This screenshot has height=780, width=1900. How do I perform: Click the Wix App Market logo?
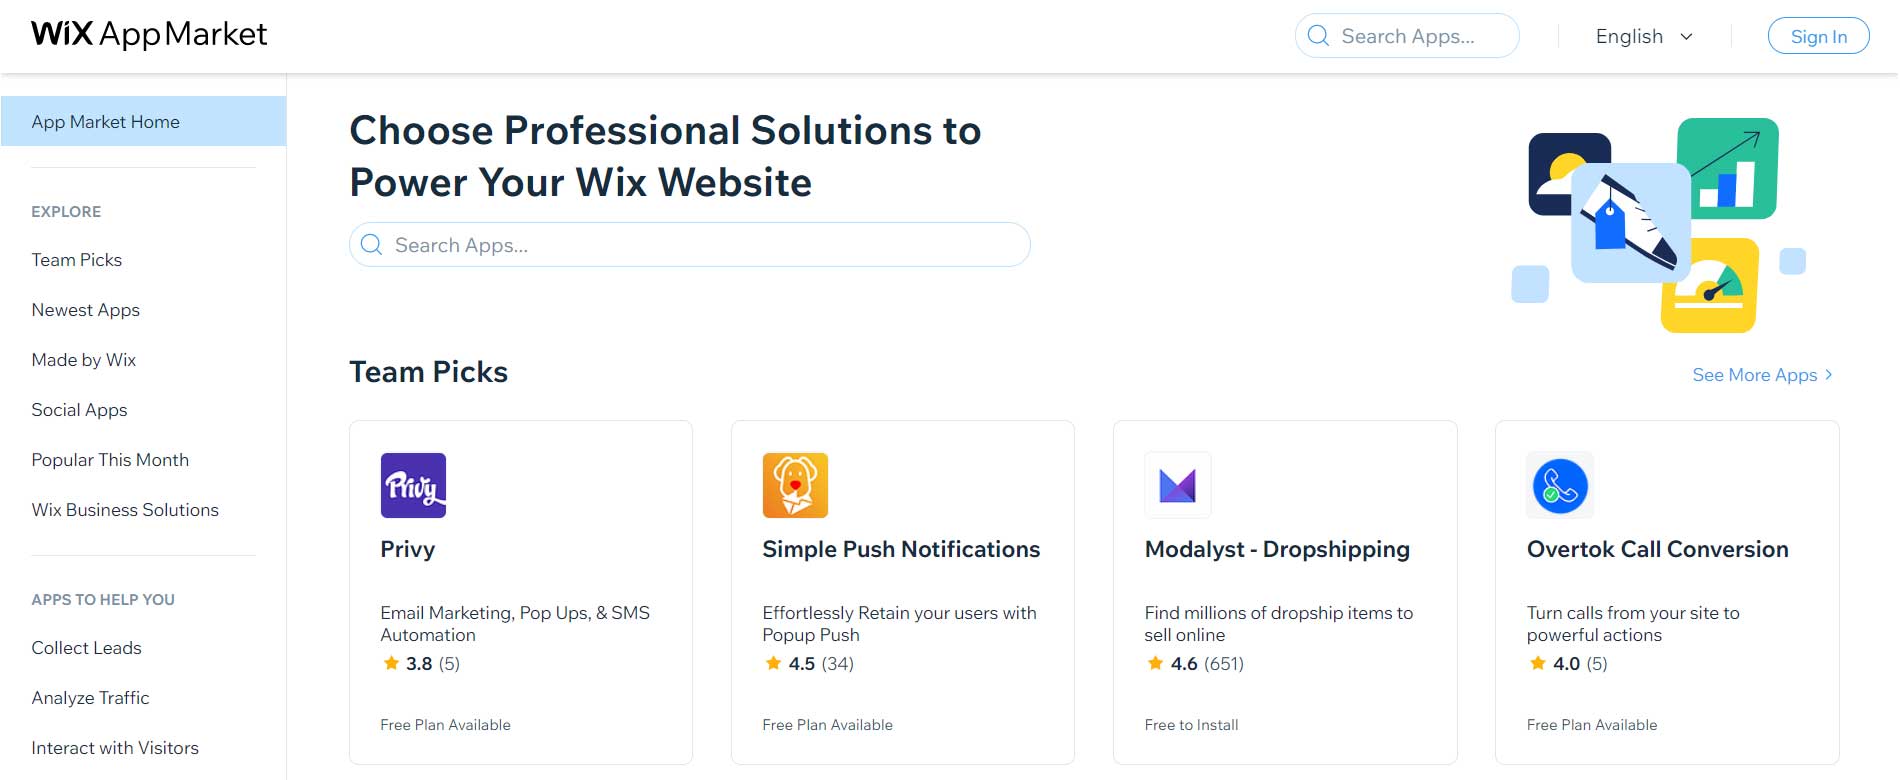(x=149, y=35)
